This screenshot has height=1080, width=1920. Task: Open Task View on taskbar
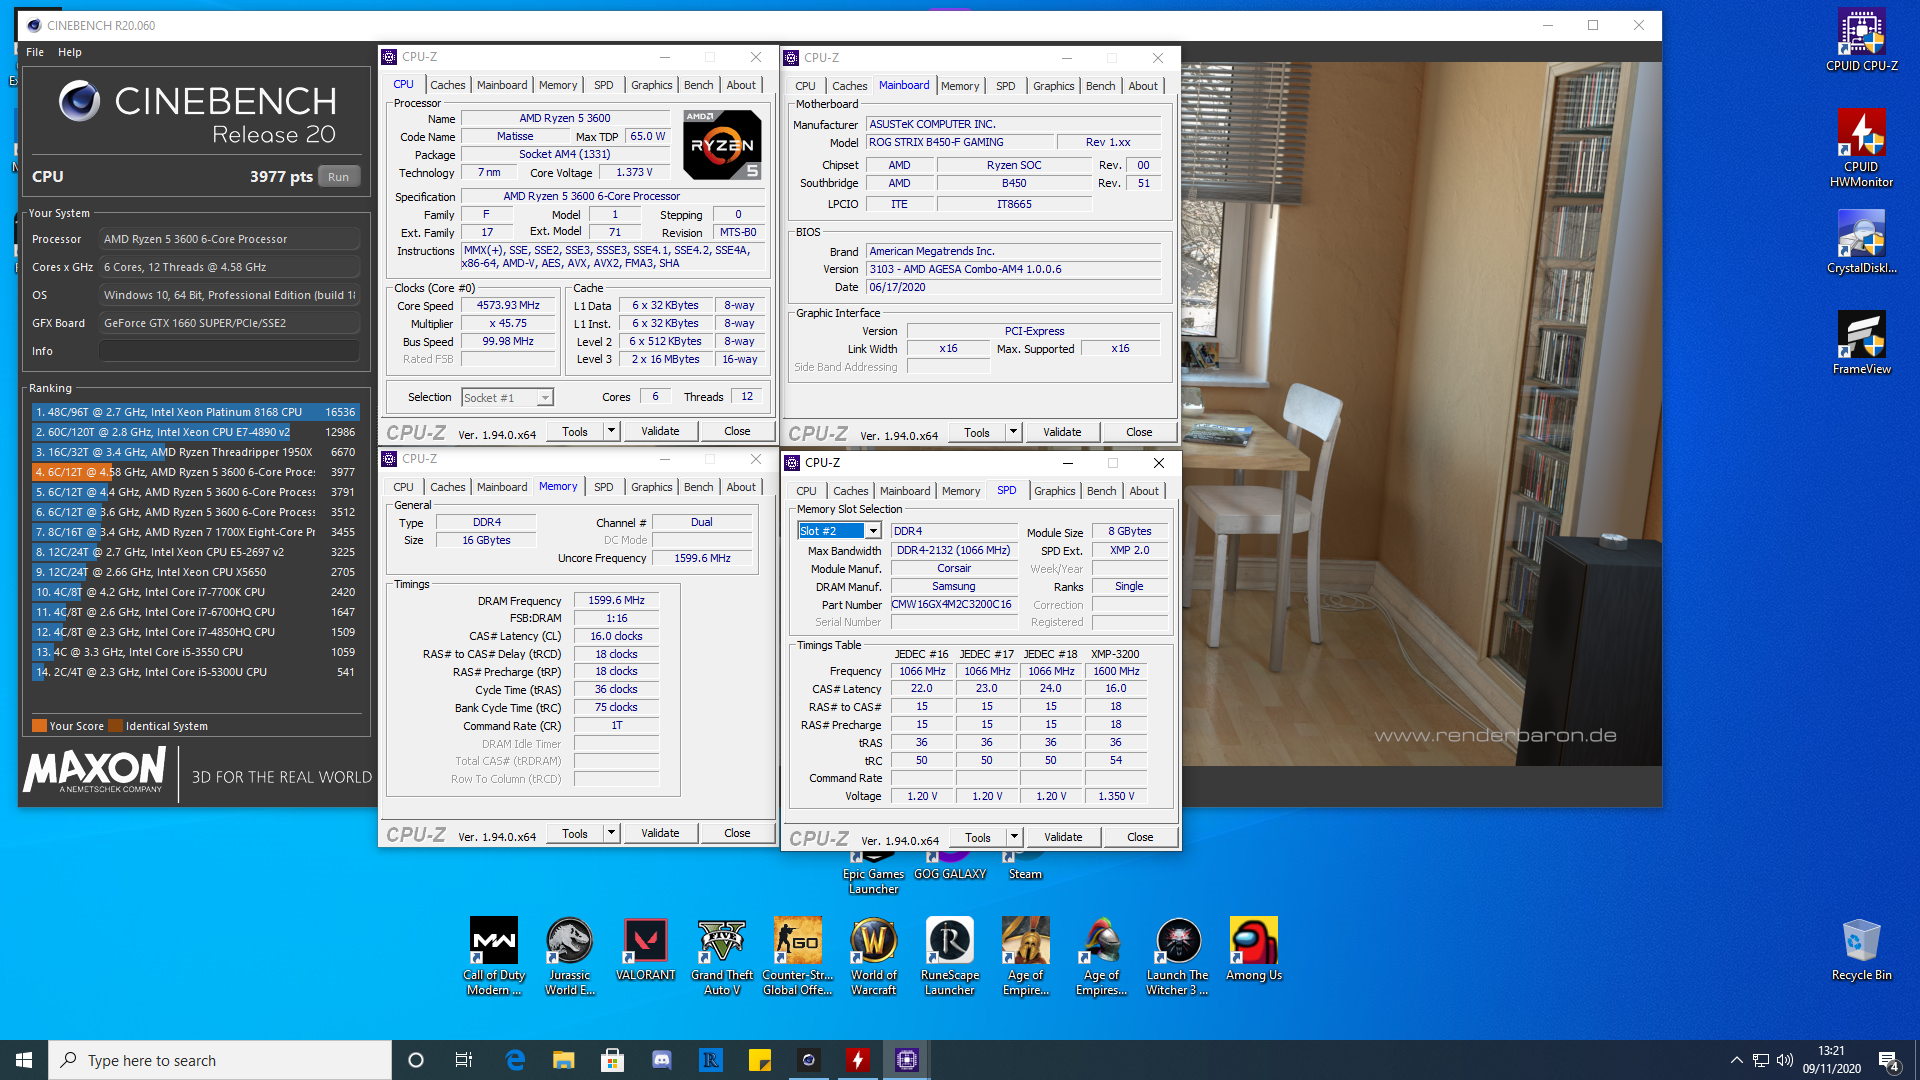(463, 1060)
